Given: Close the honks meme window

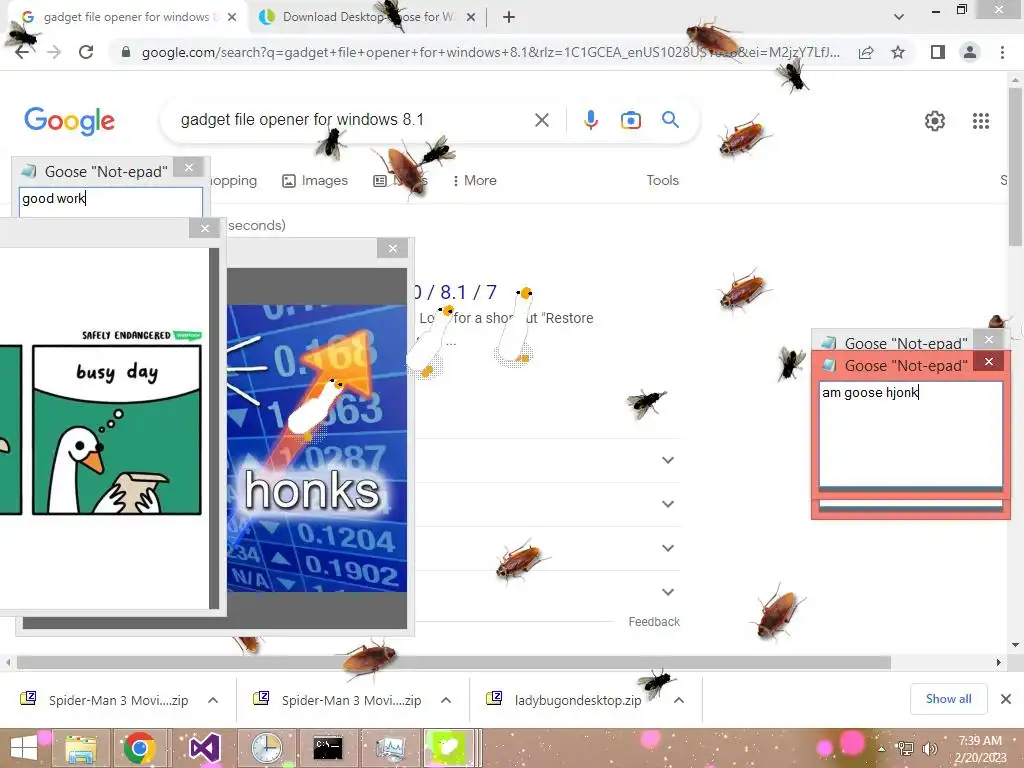Looking at the screenshot, I should tap(392, 248).
